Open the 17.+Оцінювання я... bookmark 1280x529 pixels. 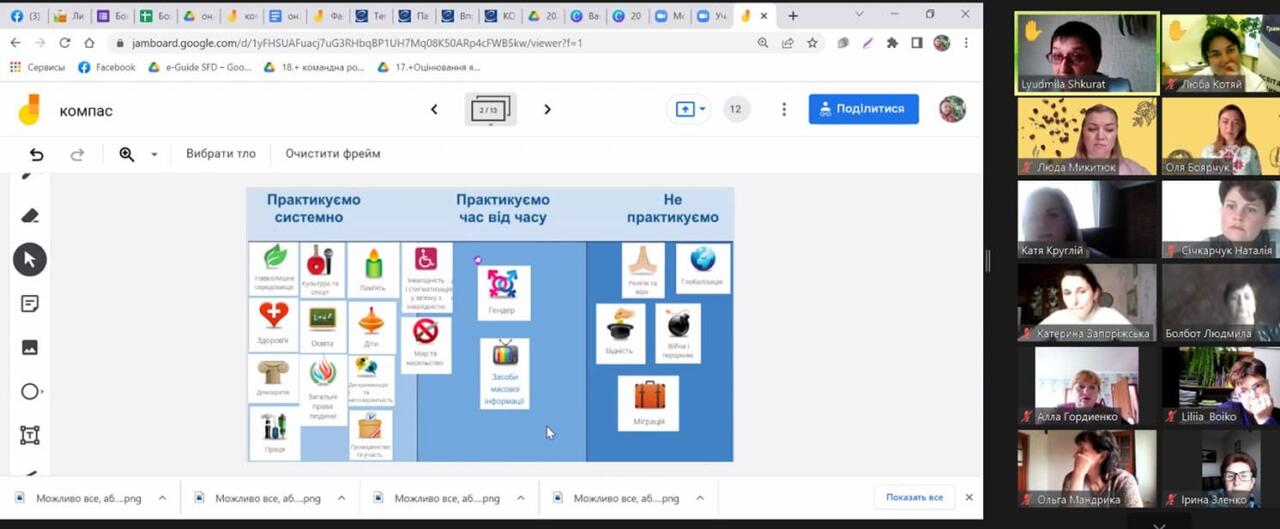pyautogui.click(x=428, y=67)
